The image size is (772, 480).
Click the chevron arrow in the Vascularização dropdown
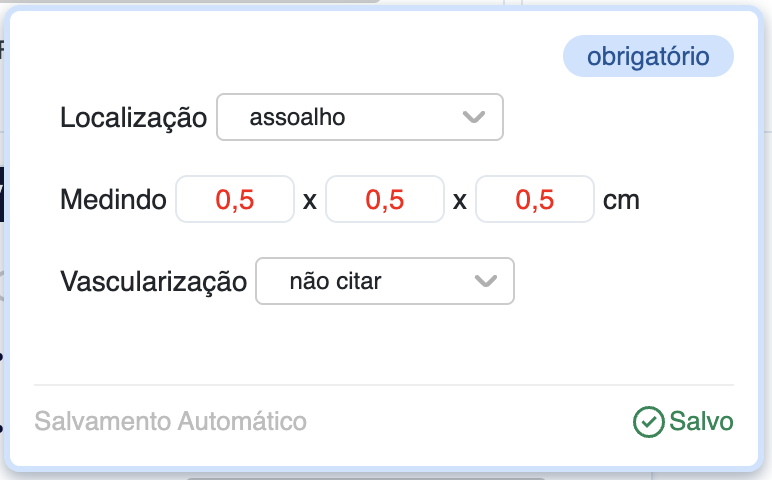pyautogui.click(x=485, y=282)
